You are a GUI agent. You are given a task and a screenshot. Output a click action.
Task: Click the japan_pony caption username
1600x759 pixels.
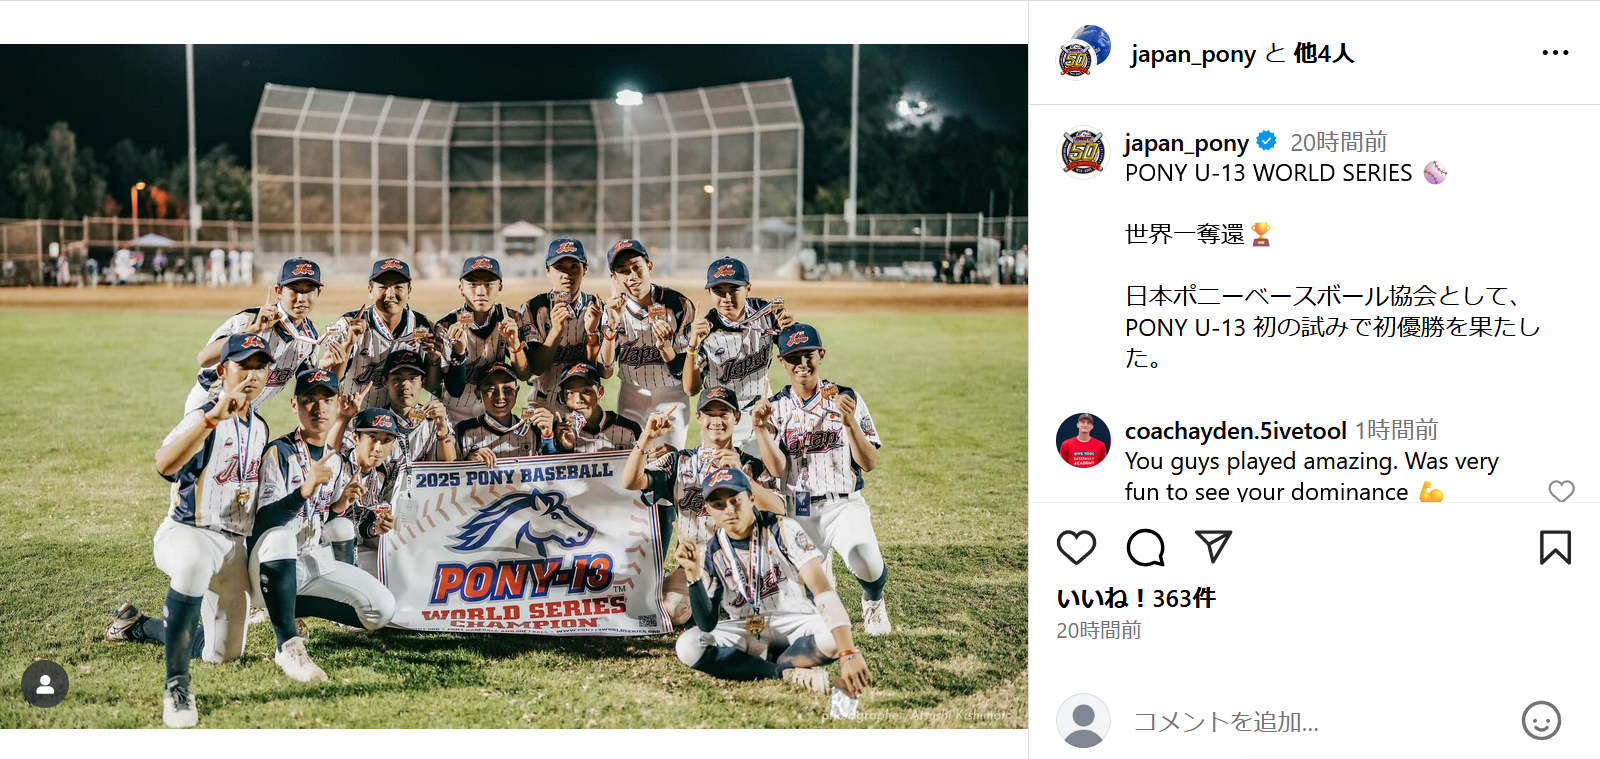(x=1186, y=143)
